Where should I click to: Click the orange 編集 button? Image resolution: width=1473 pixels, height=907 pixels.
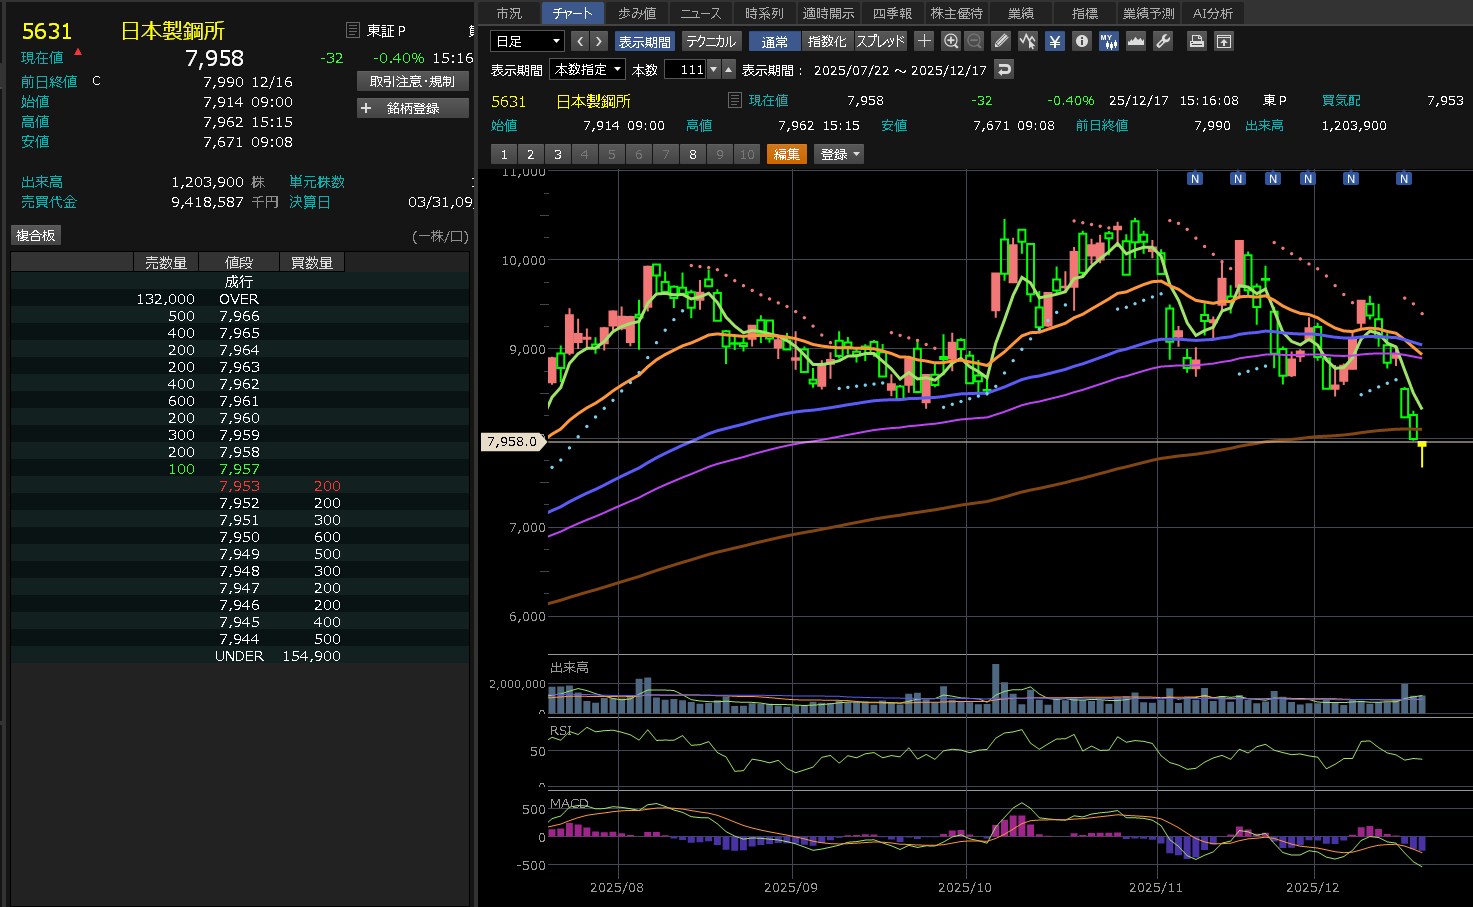(787, 154)
